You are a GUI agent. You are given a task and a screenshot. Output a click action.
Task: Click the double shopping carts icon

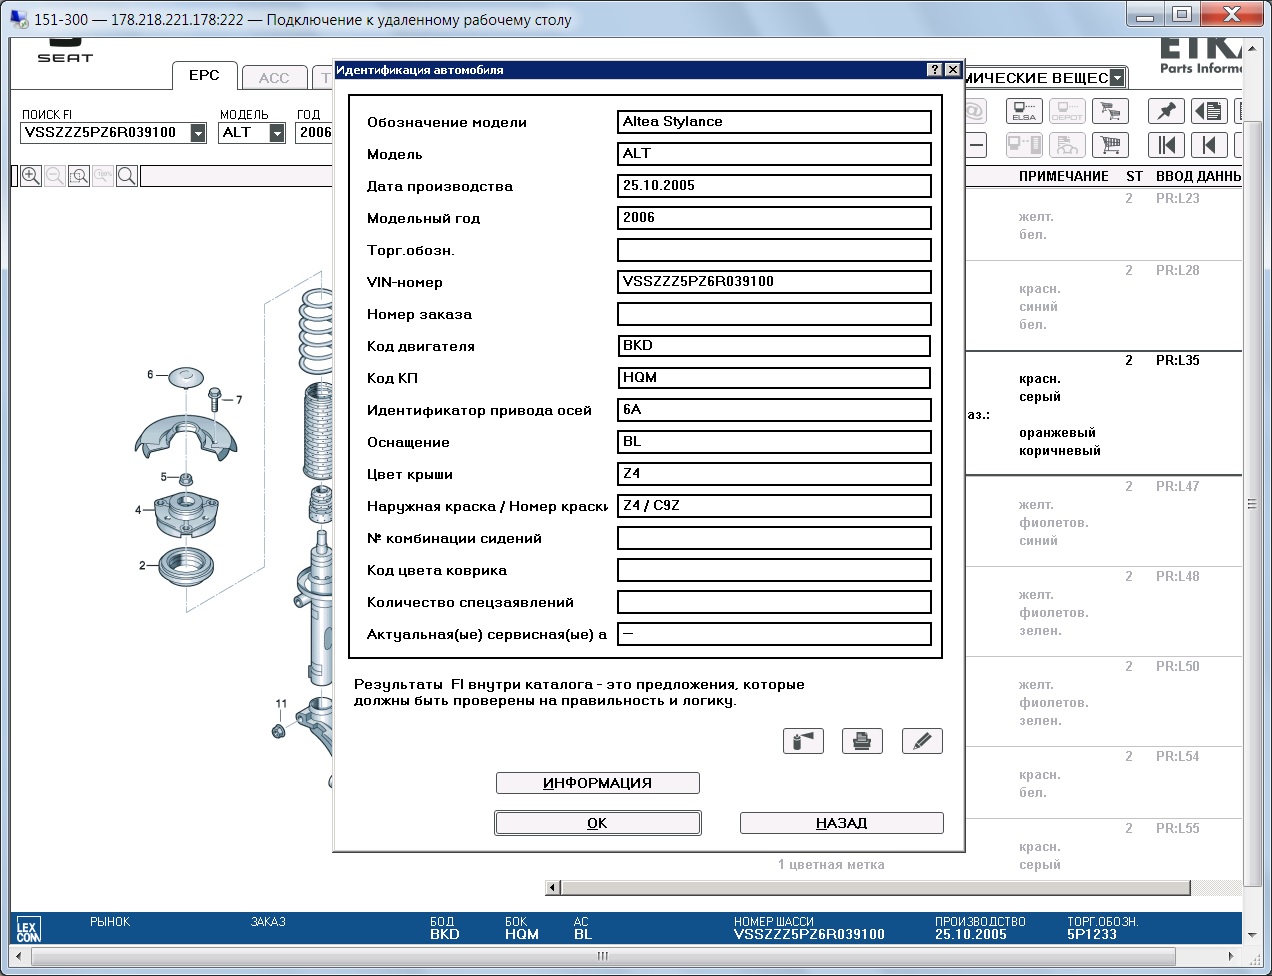pos(1110,111)
